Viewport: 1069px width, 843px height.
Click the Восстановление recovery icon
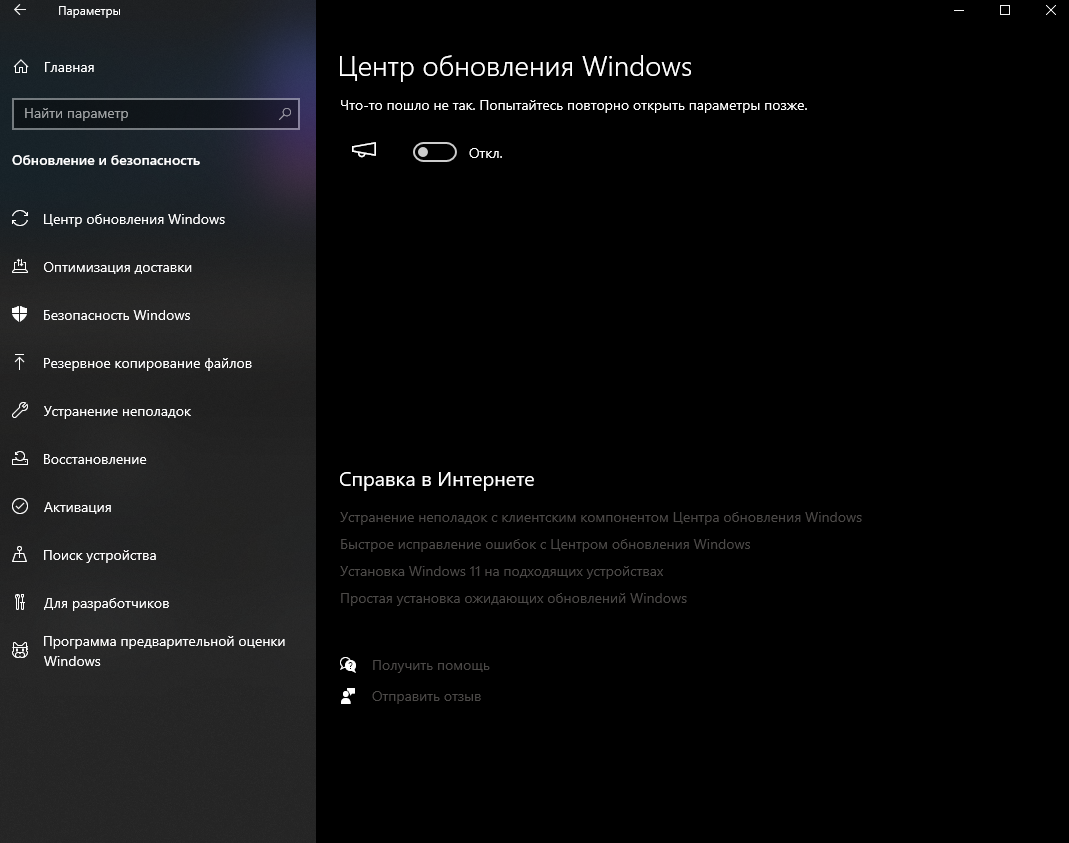[20, 458]
